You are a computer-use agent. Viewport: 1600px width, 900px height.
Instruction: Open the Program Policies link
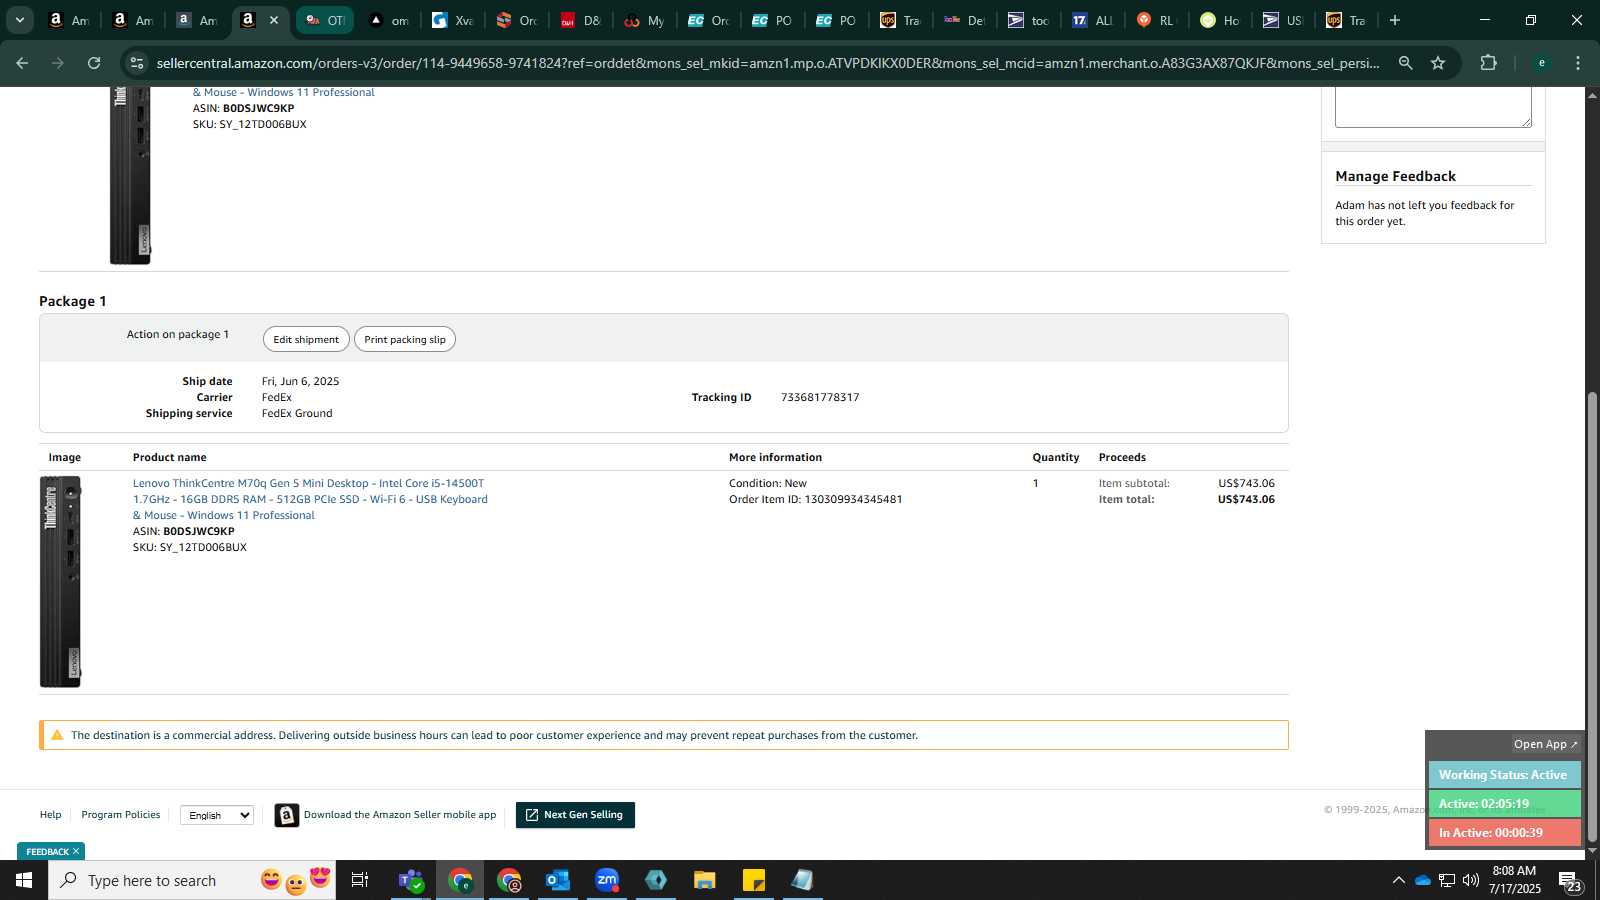[121, 815]
